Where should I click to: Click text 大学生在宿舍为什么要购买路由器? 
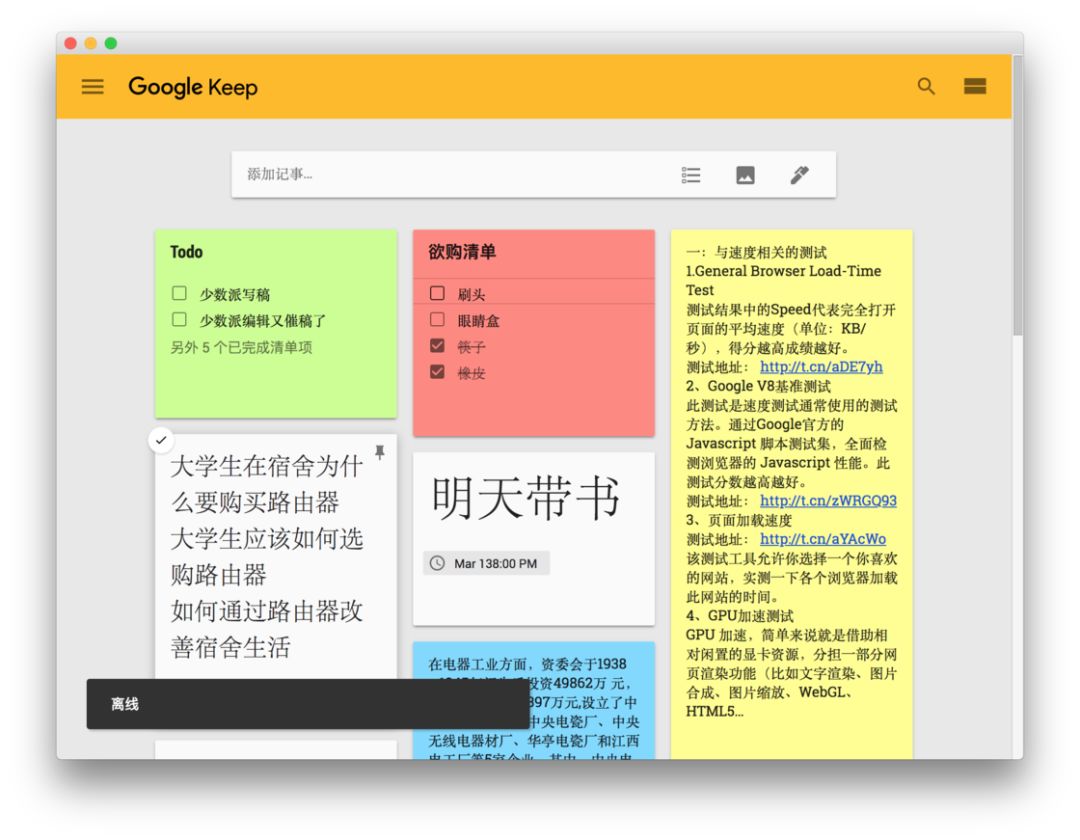click(x=267, y=484)
